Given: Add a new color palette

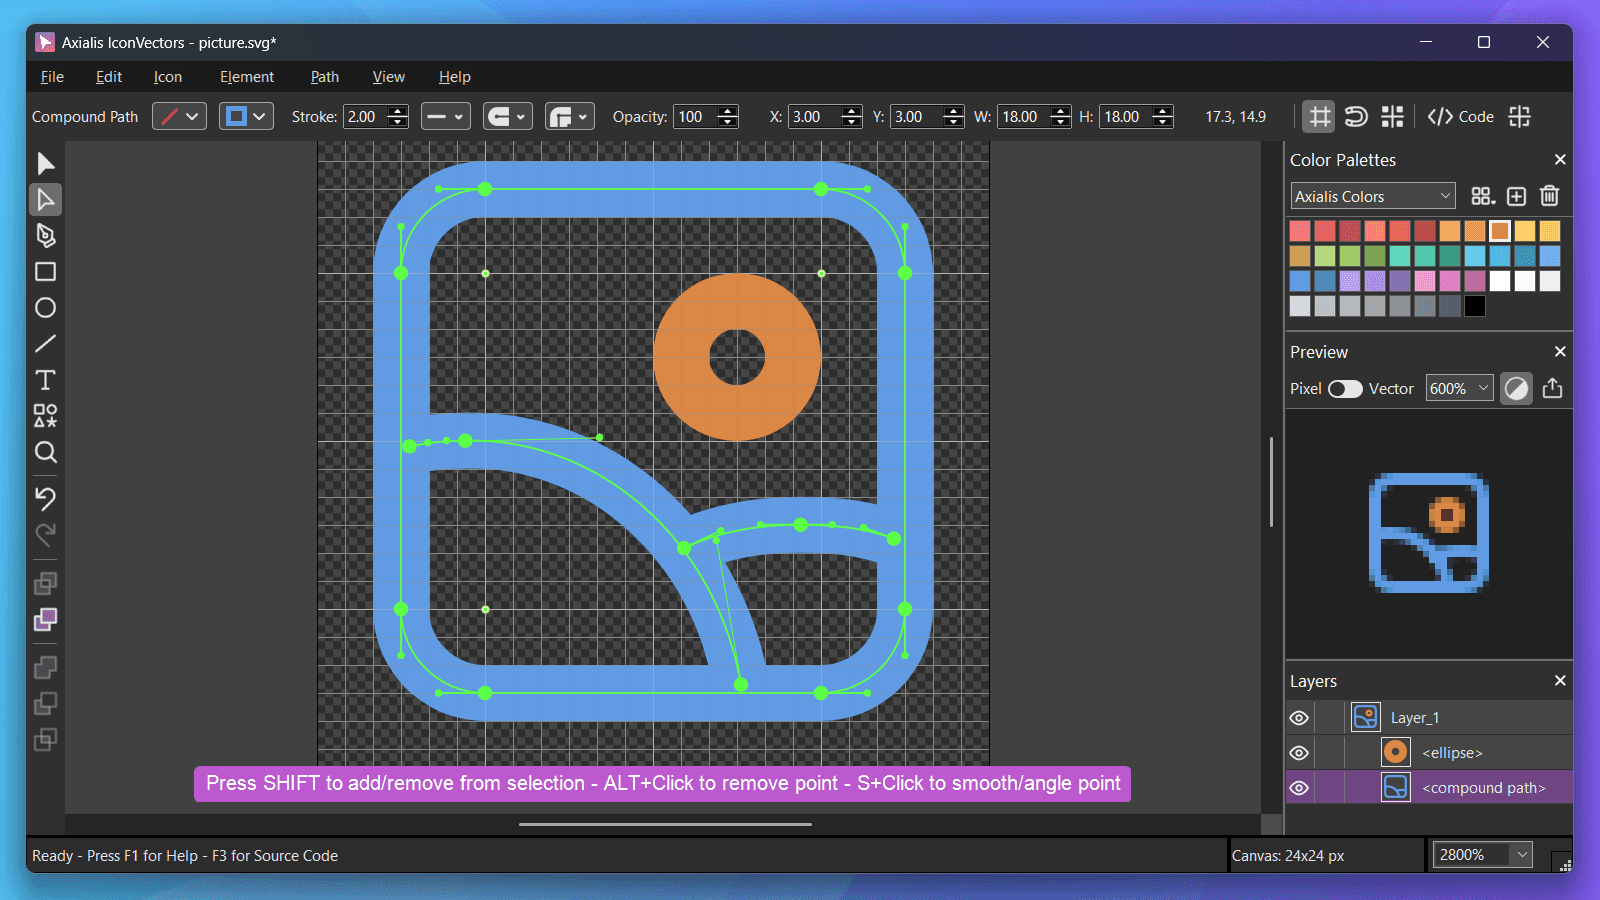Looking at the screenshot, I should (x=1516, y=196).
